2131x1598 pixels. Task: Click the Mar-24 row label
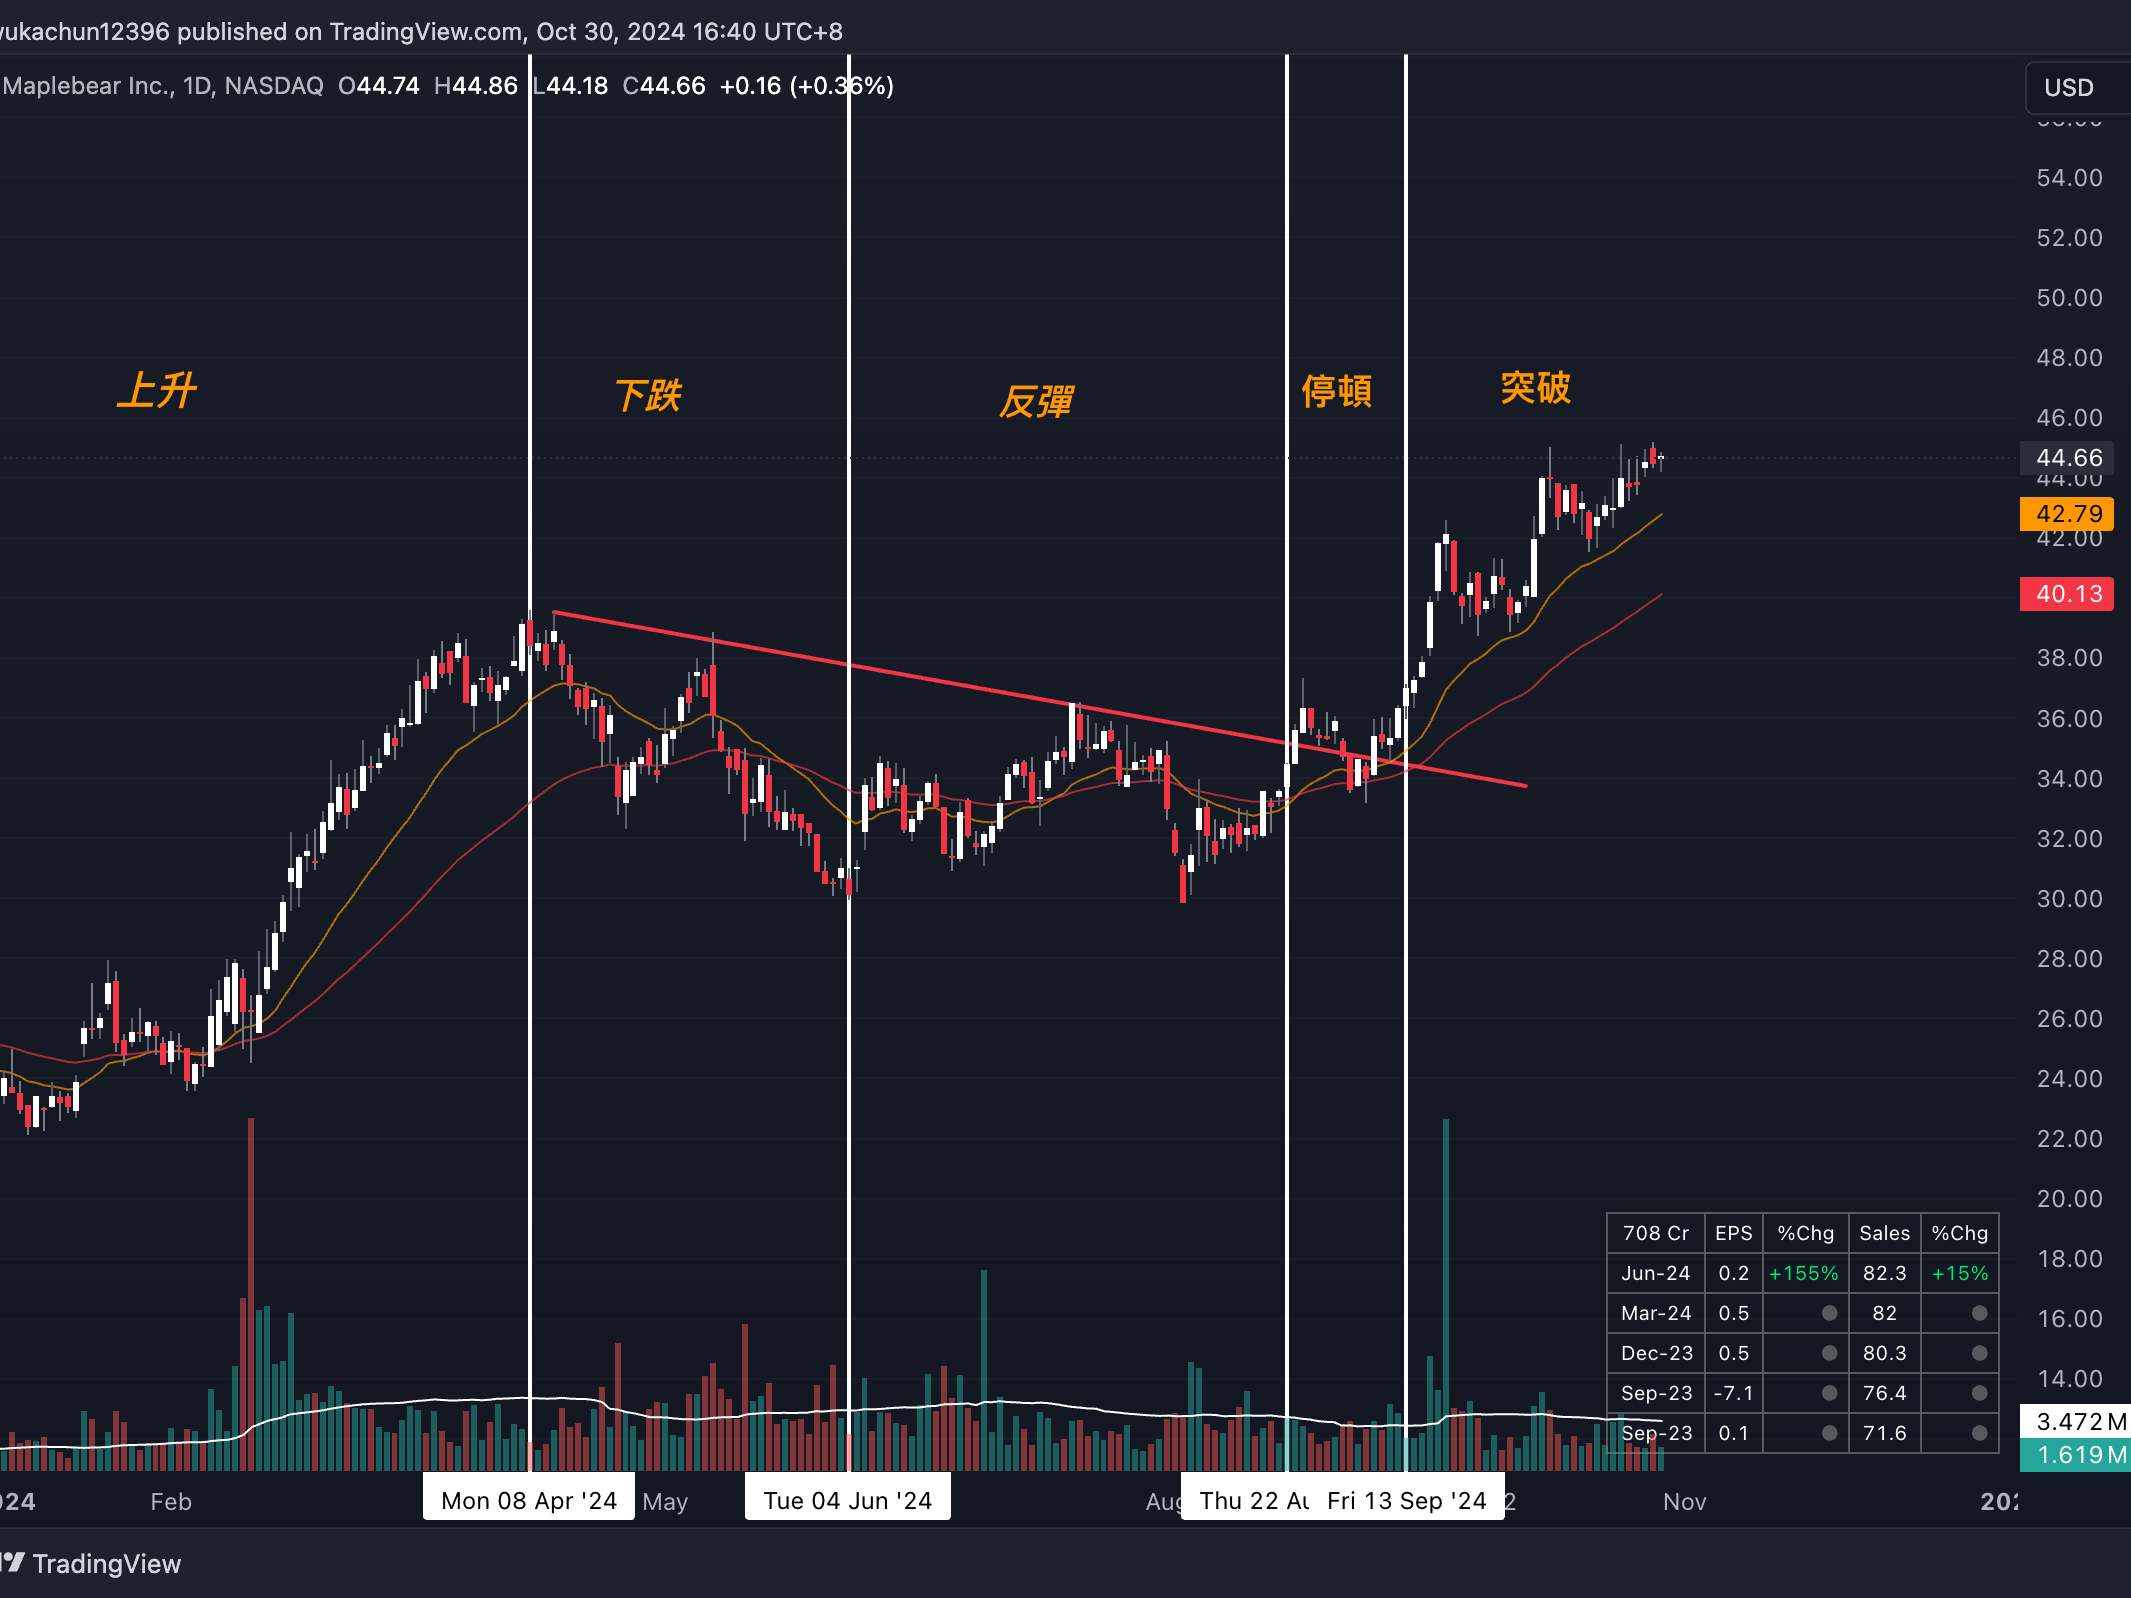coord(1655,1313)
